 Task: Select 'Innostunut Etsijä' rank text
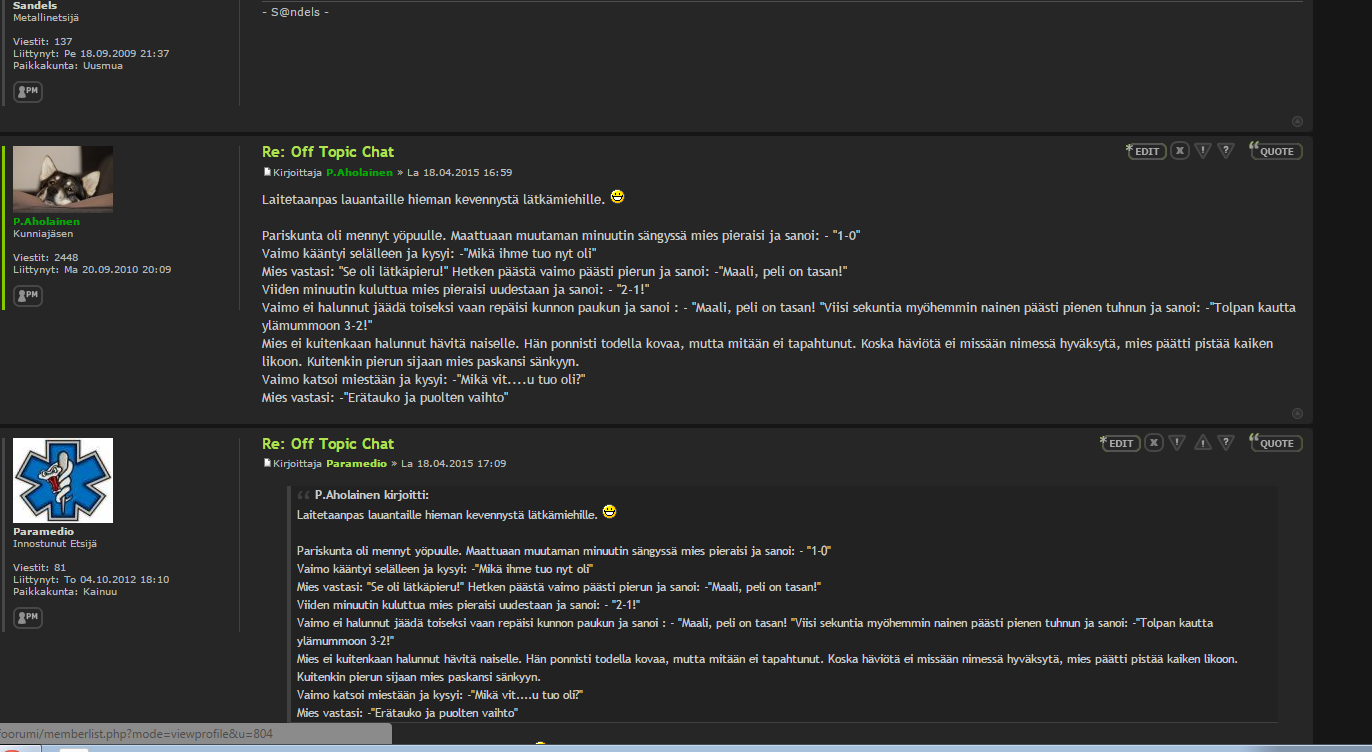tap(55, 544)
